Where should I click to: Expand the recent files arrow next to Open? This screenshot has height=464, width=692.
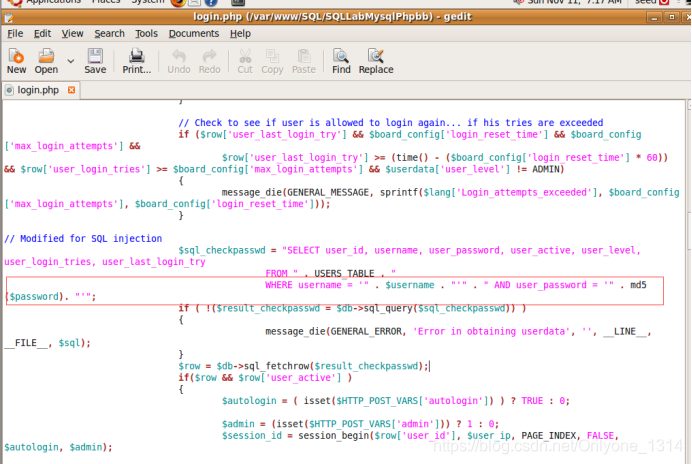pos(71,61)
